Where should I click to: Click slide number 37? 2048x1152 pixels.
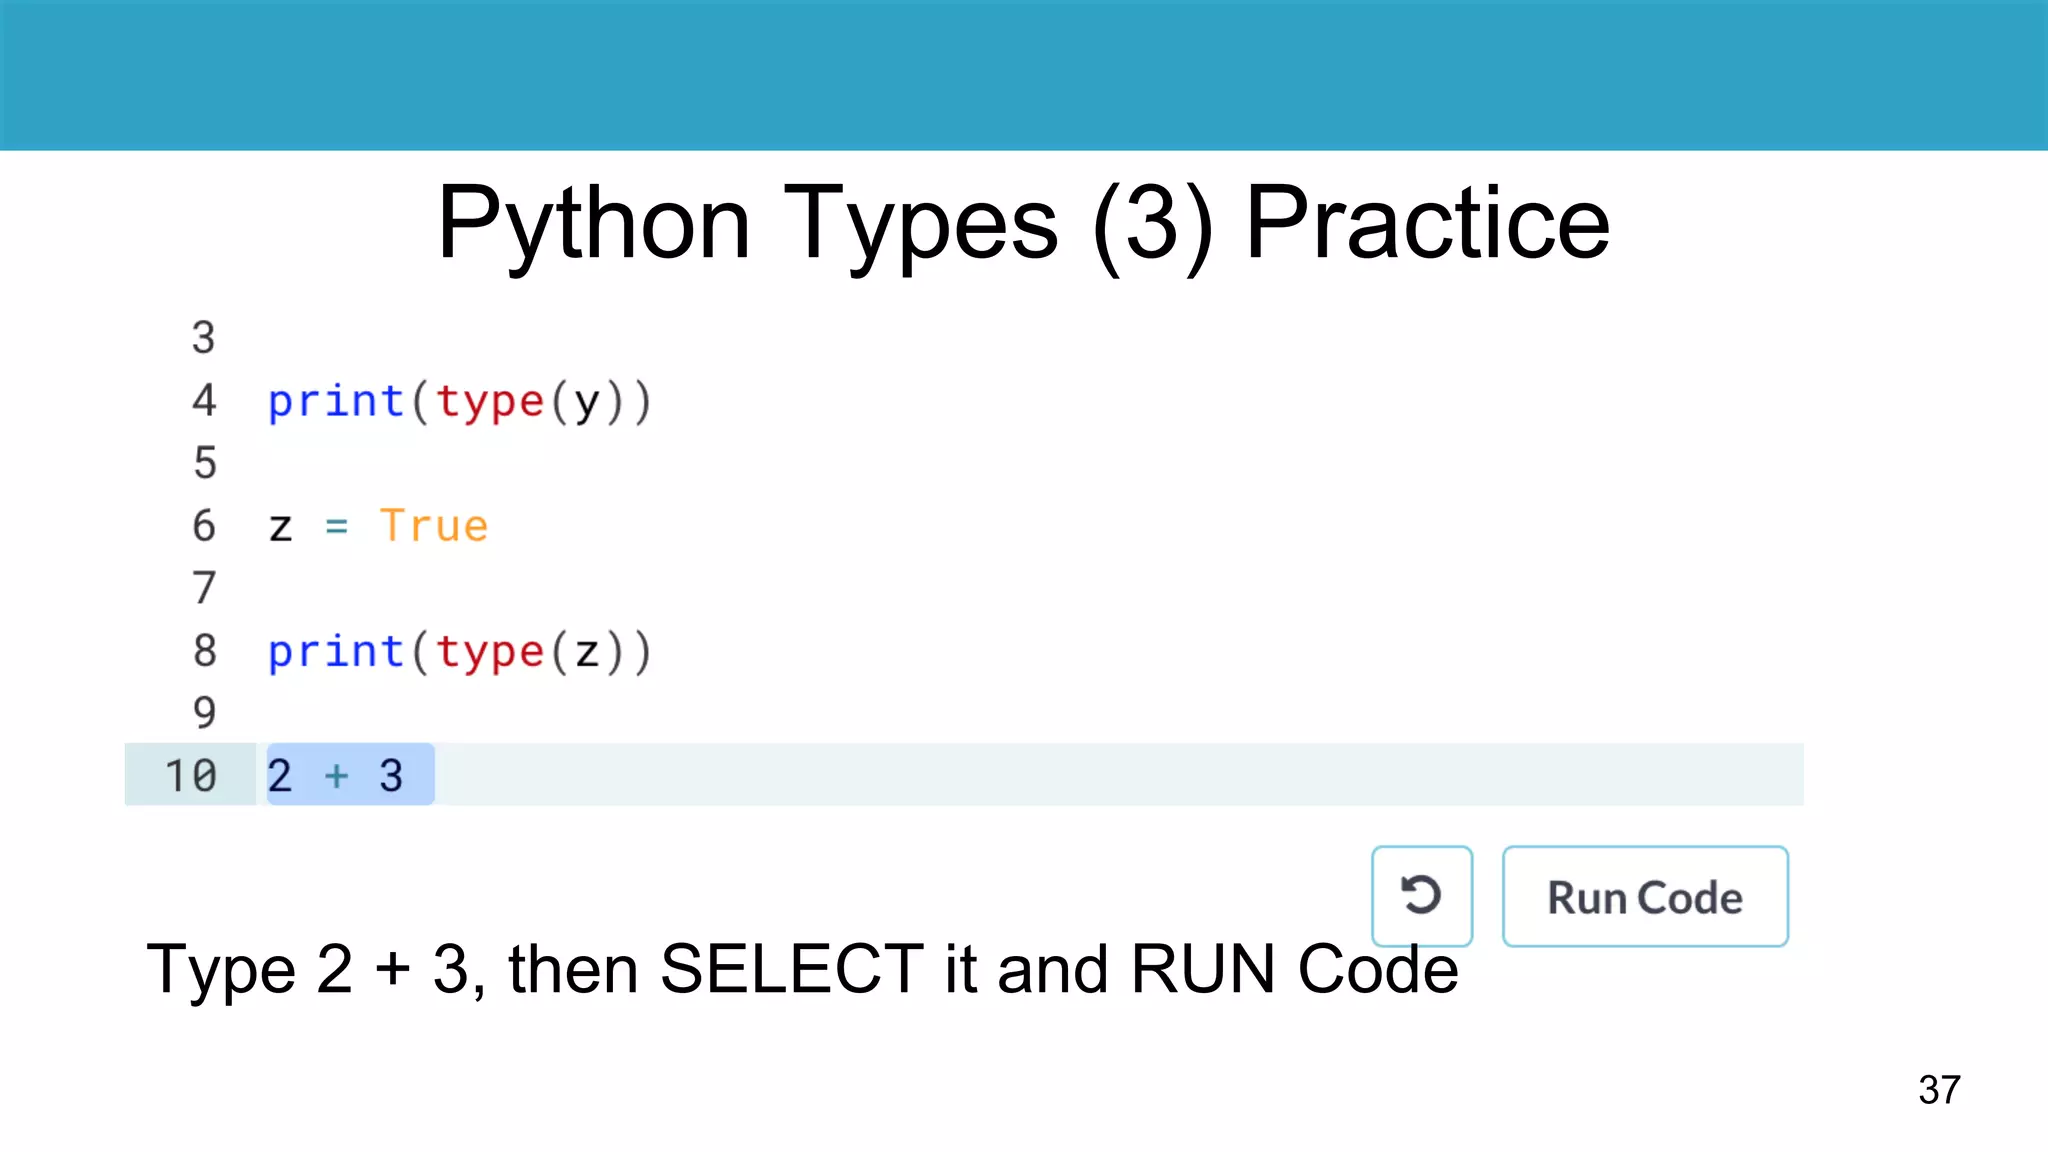pos(1939,1089)
